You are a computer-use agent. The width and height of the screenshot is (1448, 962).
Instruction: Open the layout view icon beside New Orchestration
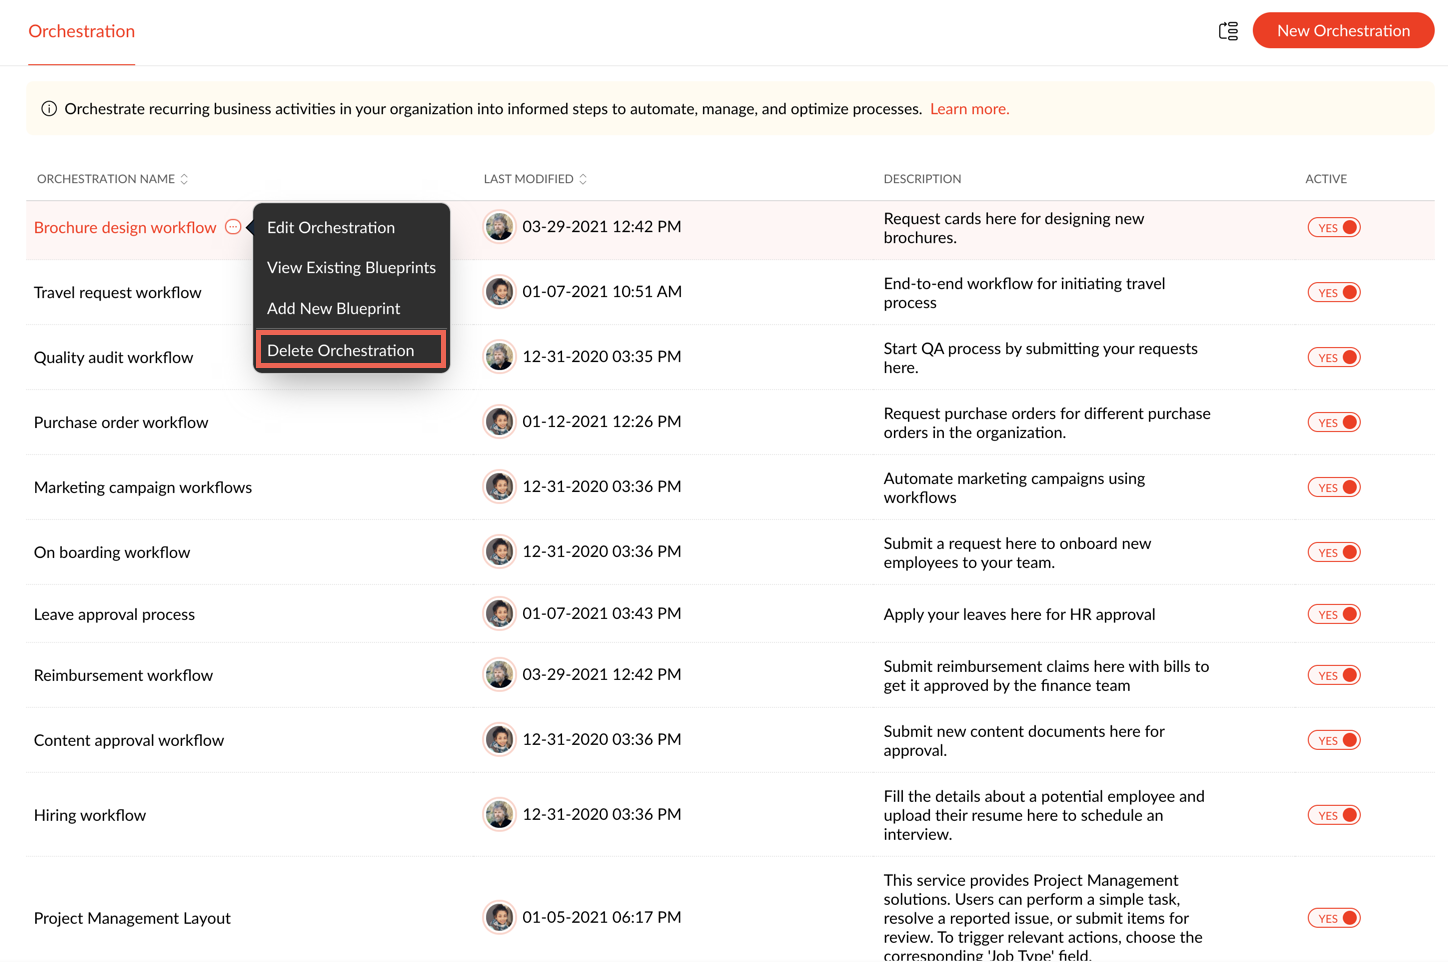tap(1228, 31)
